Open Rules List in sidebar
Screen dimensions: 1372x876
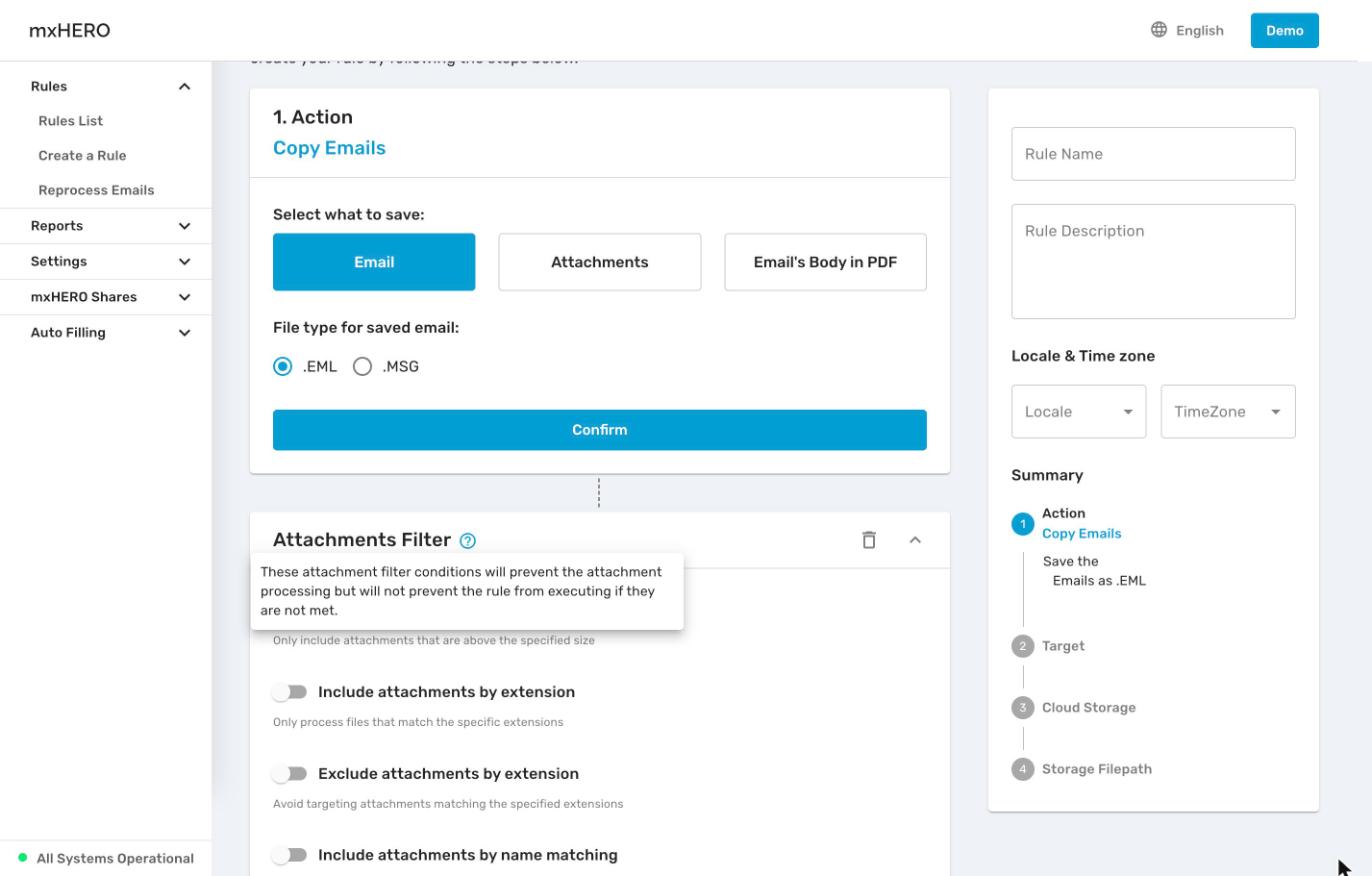coord(70,121)
